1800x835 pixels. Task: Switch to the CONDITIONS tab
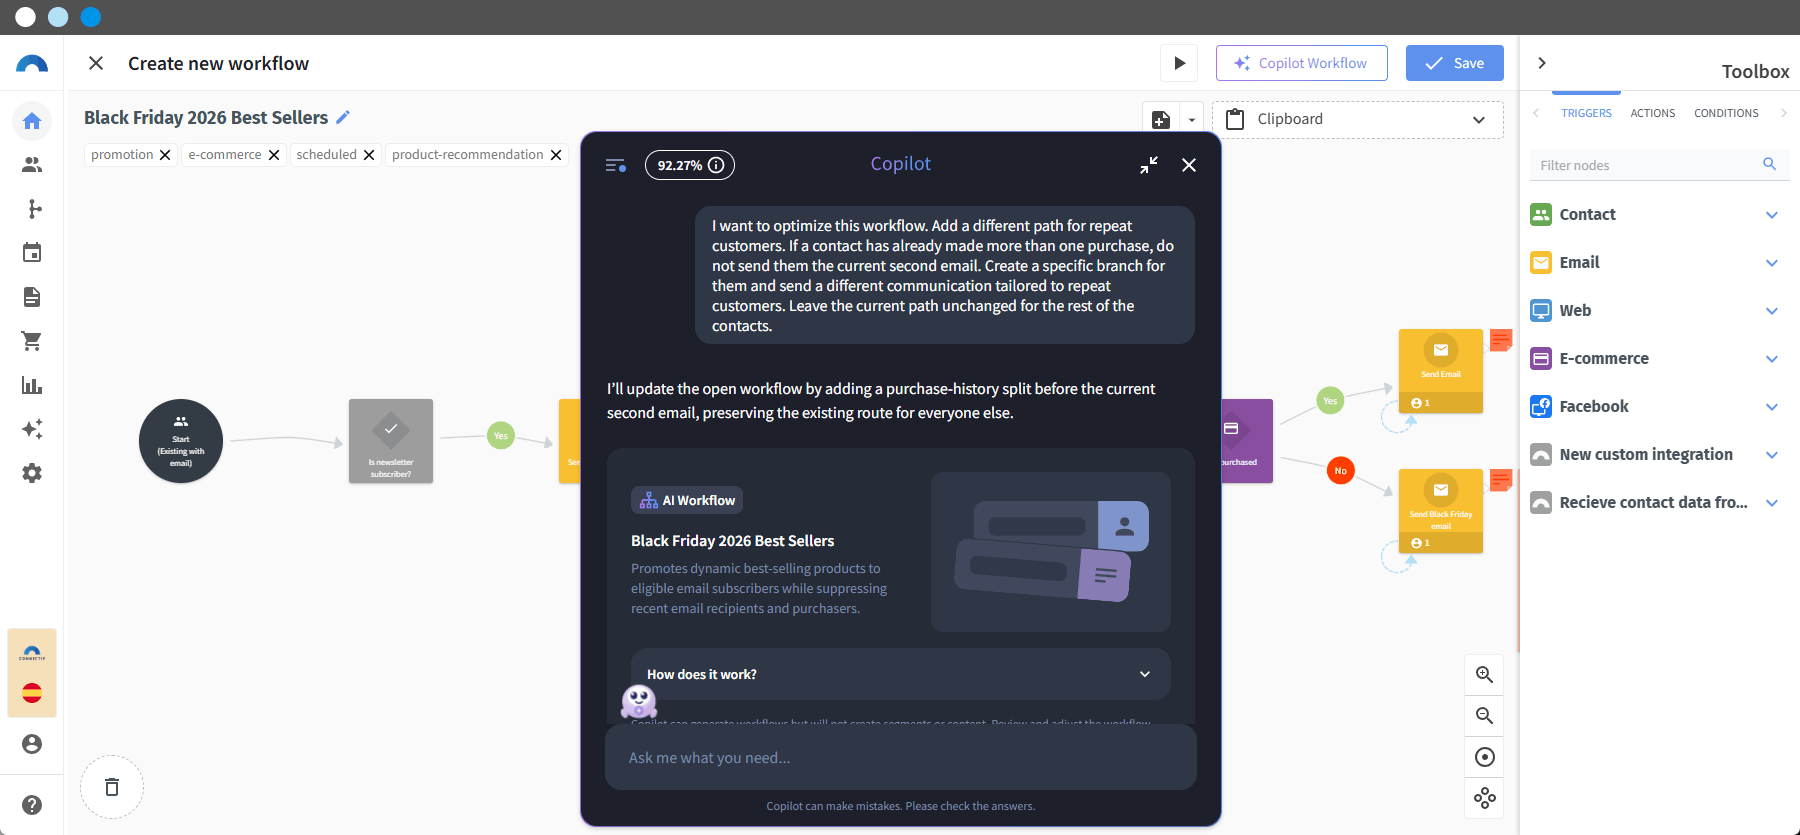(x=1726, y=113)
